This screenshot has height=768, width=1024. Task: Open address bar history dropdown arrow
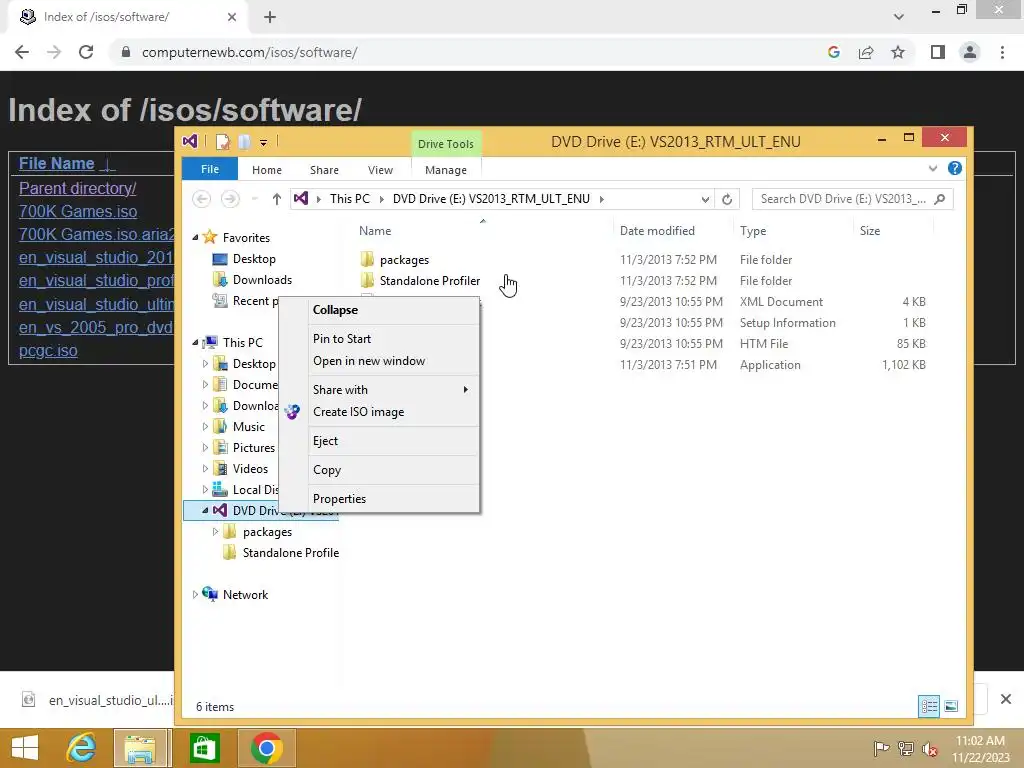click(x=705, y=199)
